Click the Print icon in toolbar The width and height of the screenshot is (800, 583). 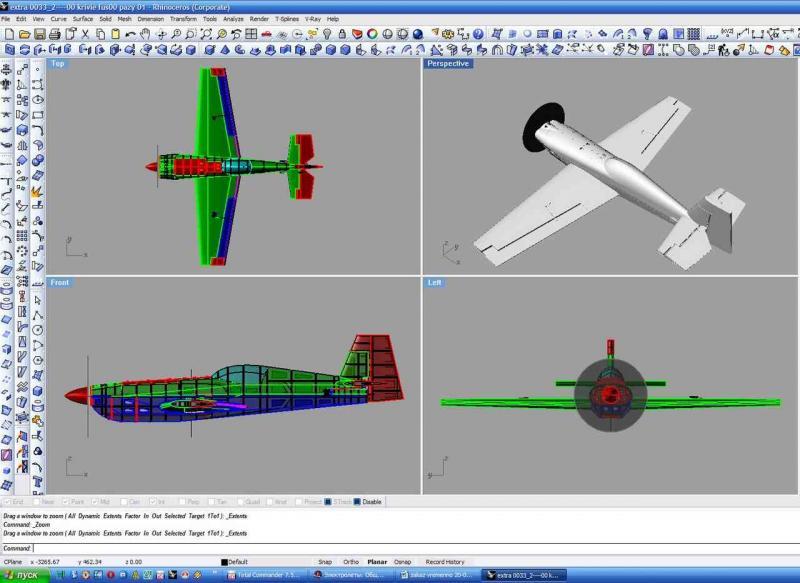[54, 33]
